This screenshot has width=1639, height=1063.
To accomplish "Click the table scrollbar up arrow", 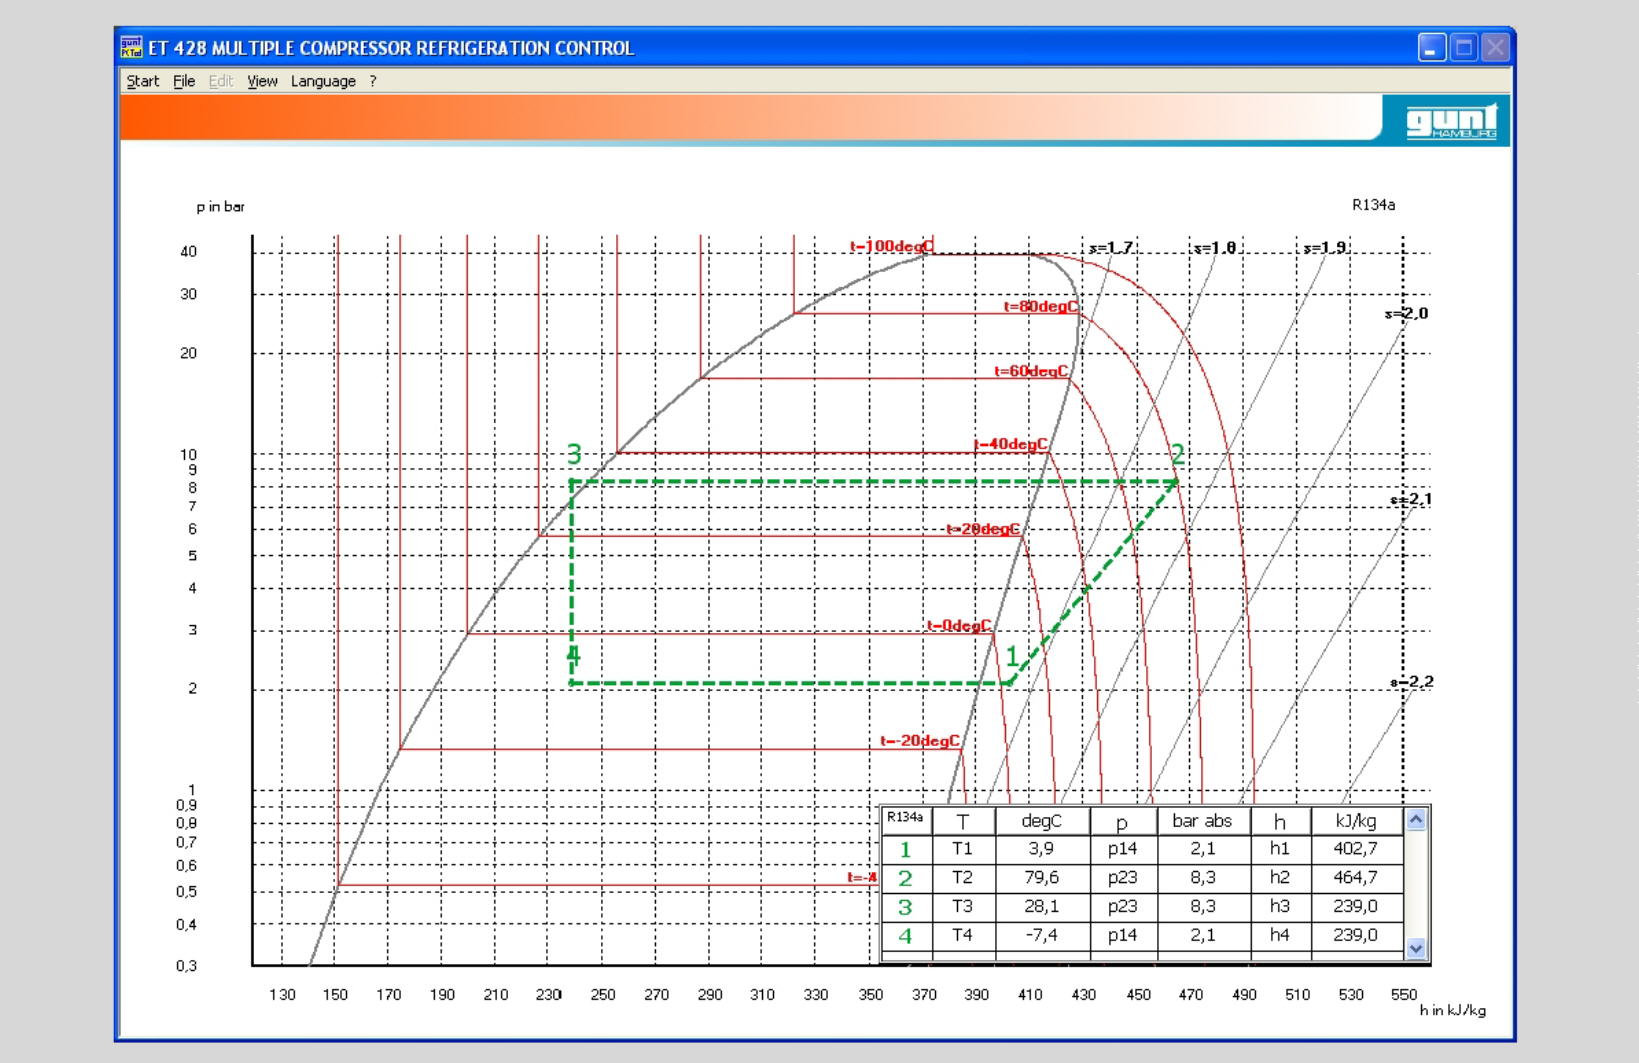I will pyautogui.click(x=1416, y=820).
